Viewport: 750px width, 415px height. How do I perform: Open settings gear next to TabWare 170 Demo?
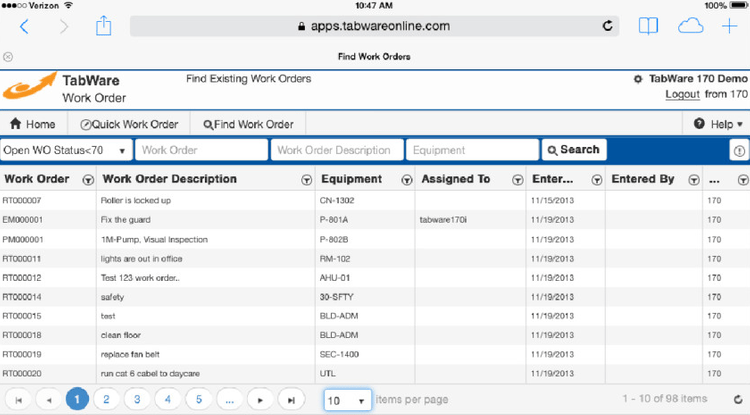click(x=638, y=79)
